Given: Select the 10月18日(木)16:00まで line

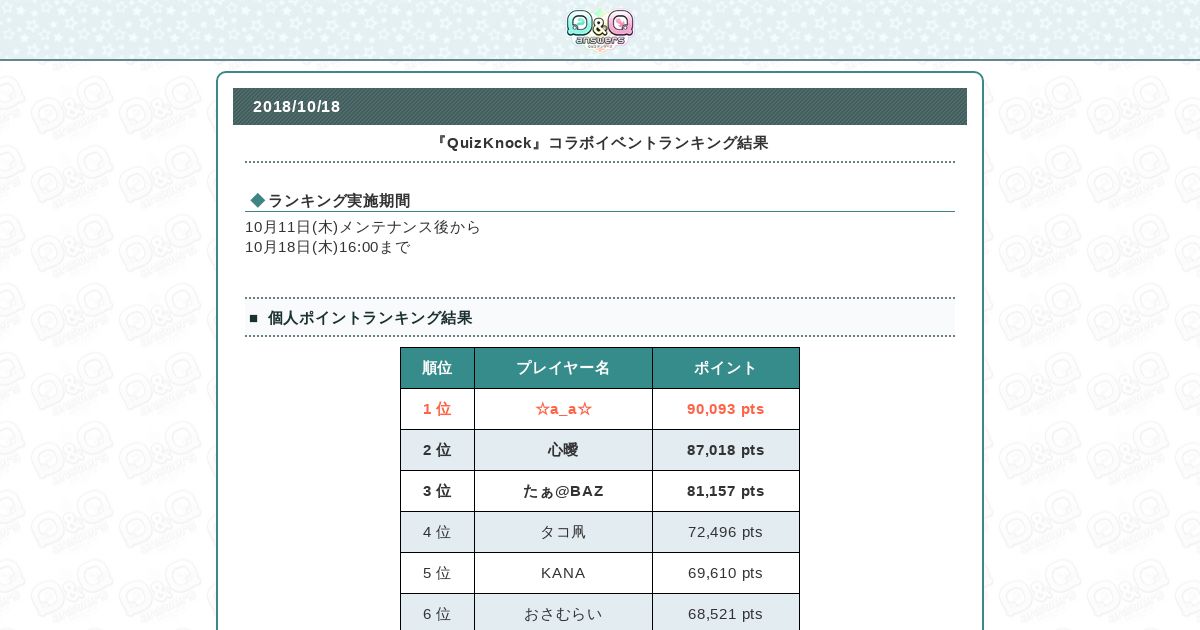Looking at the screenshot, I should tap(328, 247).
